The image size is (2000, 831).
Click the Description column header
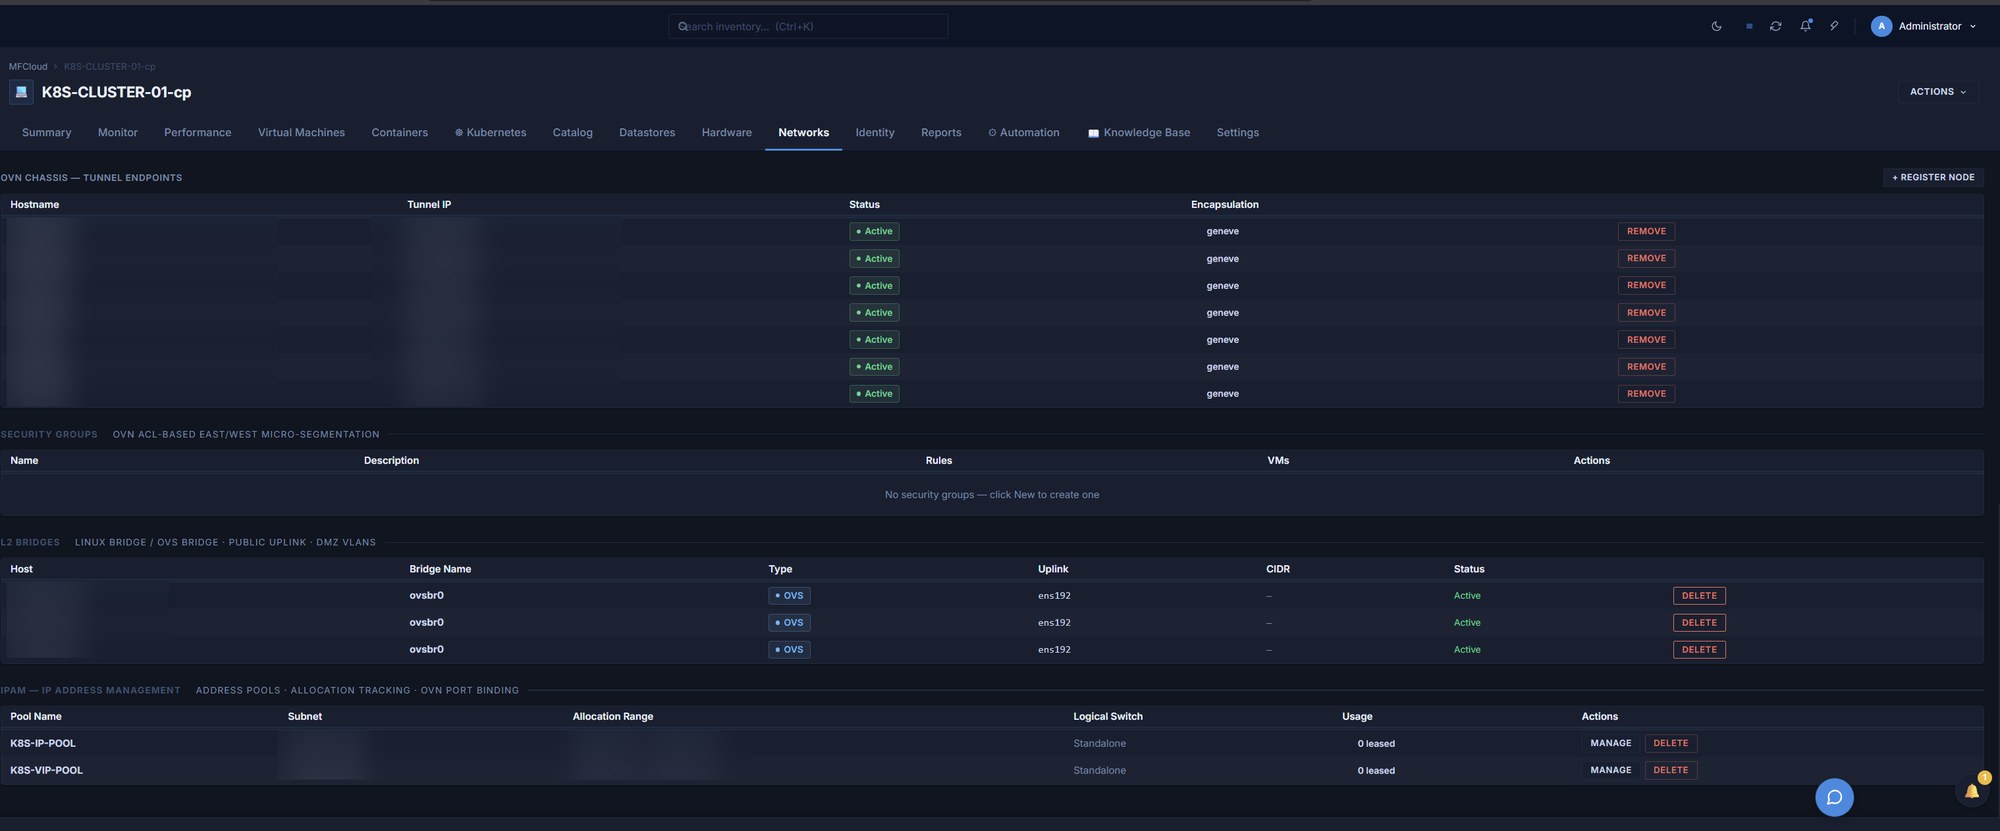coord(391,461)
